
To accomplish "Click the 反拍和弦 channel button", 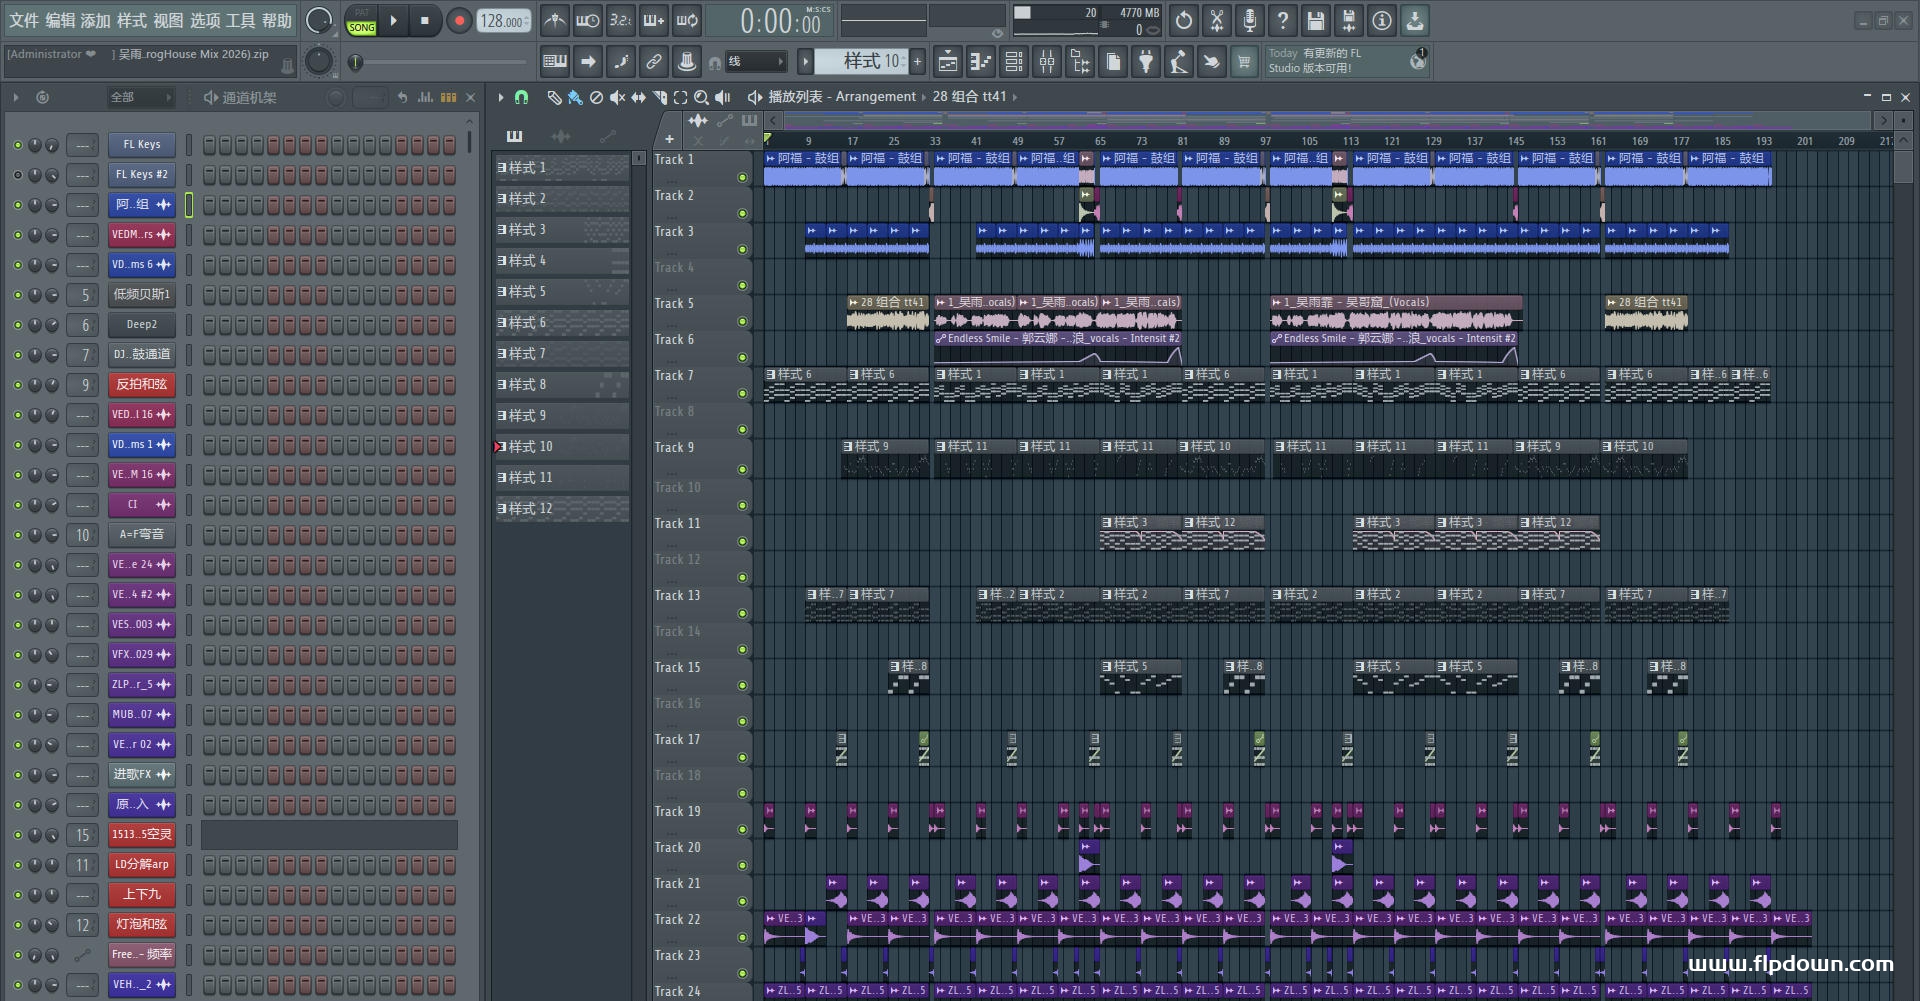I will (141, 384).
